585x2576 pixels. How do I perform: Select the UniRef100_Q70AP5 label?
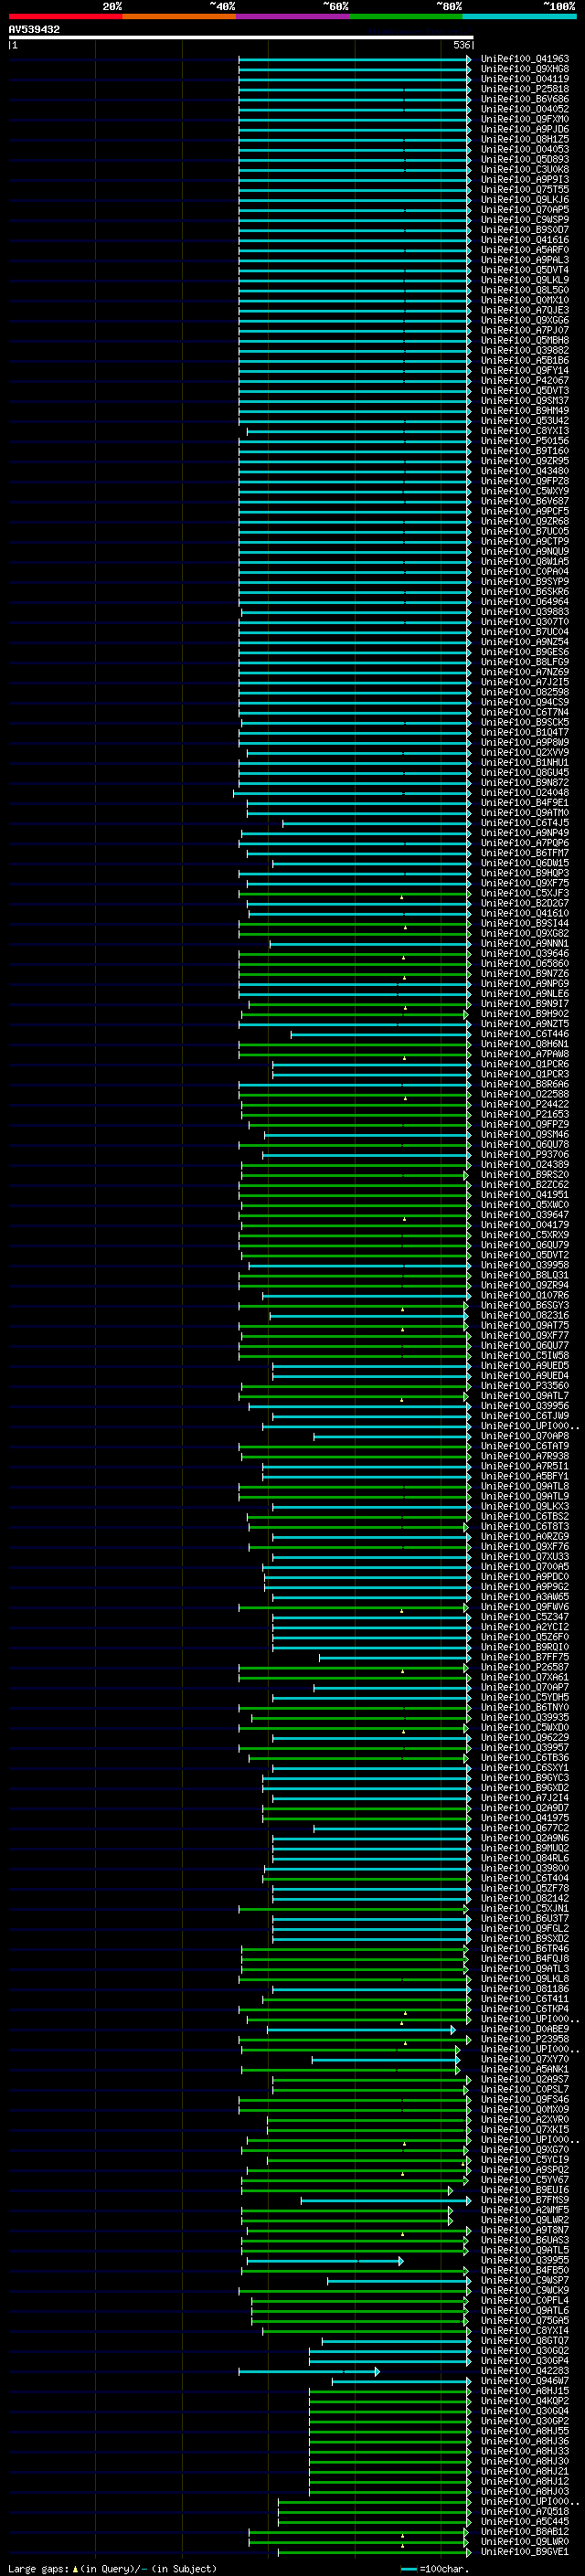pyautogui.click(x=525, y=210)
